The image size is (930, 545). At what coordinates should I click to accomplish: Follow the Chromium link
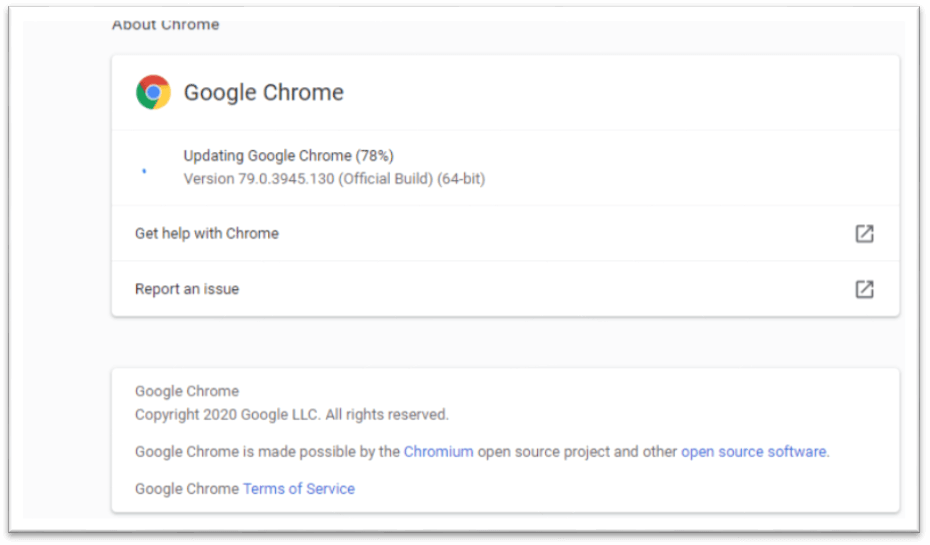tap(438, 452)
